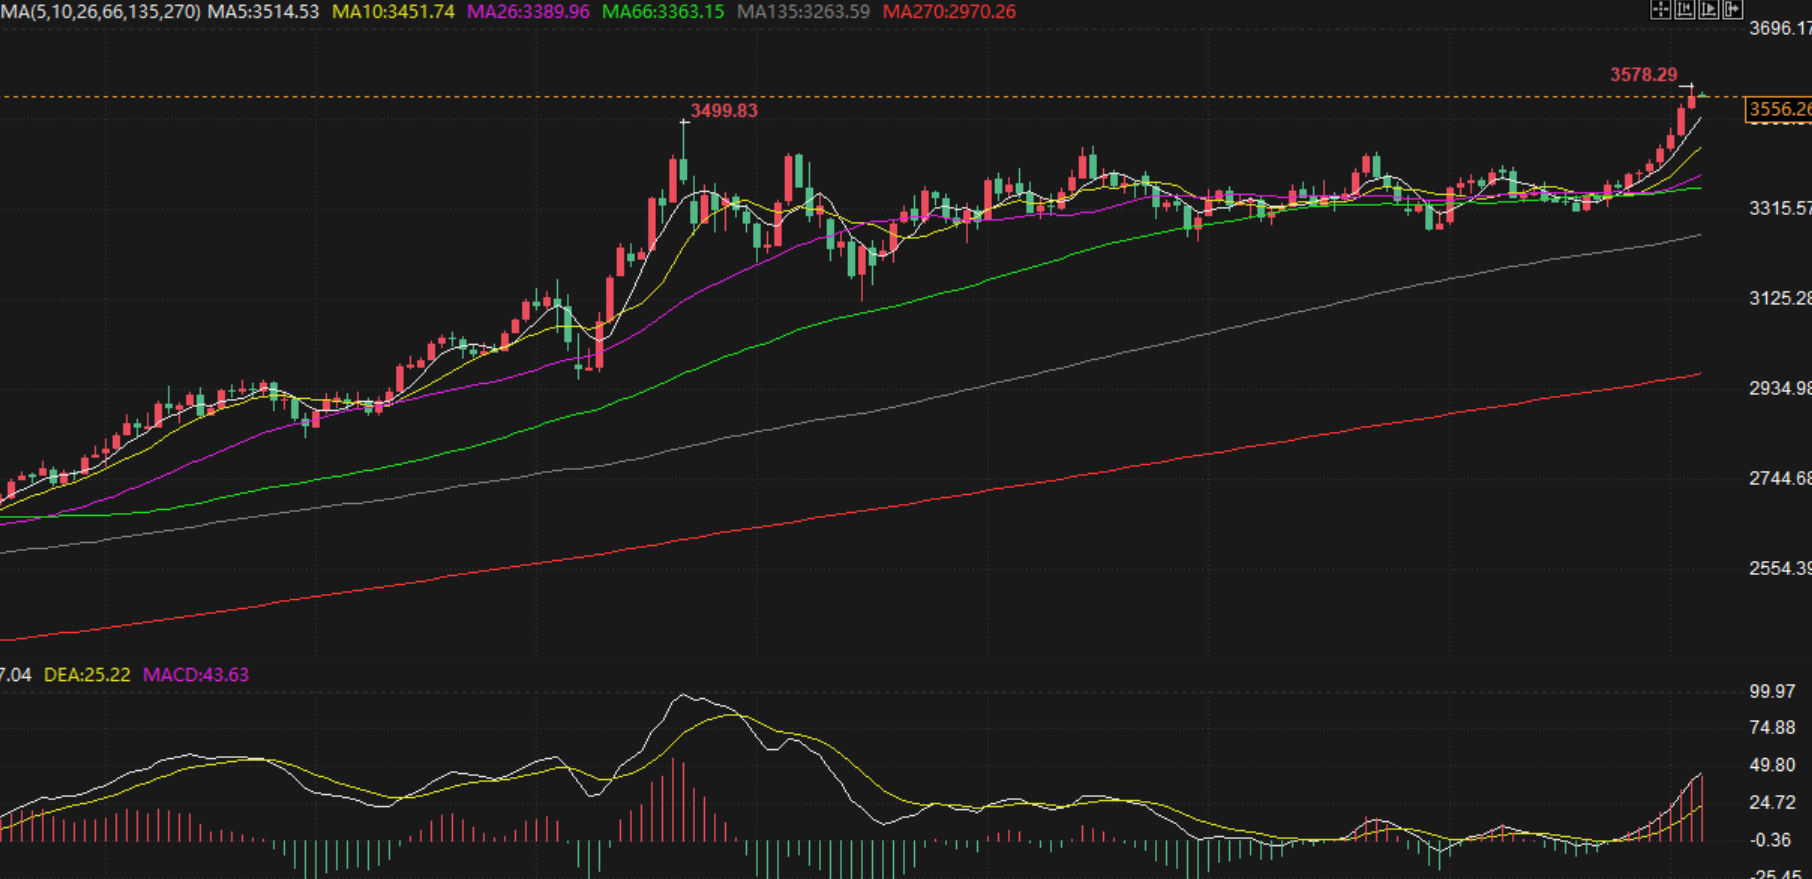Click the 99.97 MACD axis label
Image resolution: width=1812 pixels, height=879 pixels.
click(1772, 692)
